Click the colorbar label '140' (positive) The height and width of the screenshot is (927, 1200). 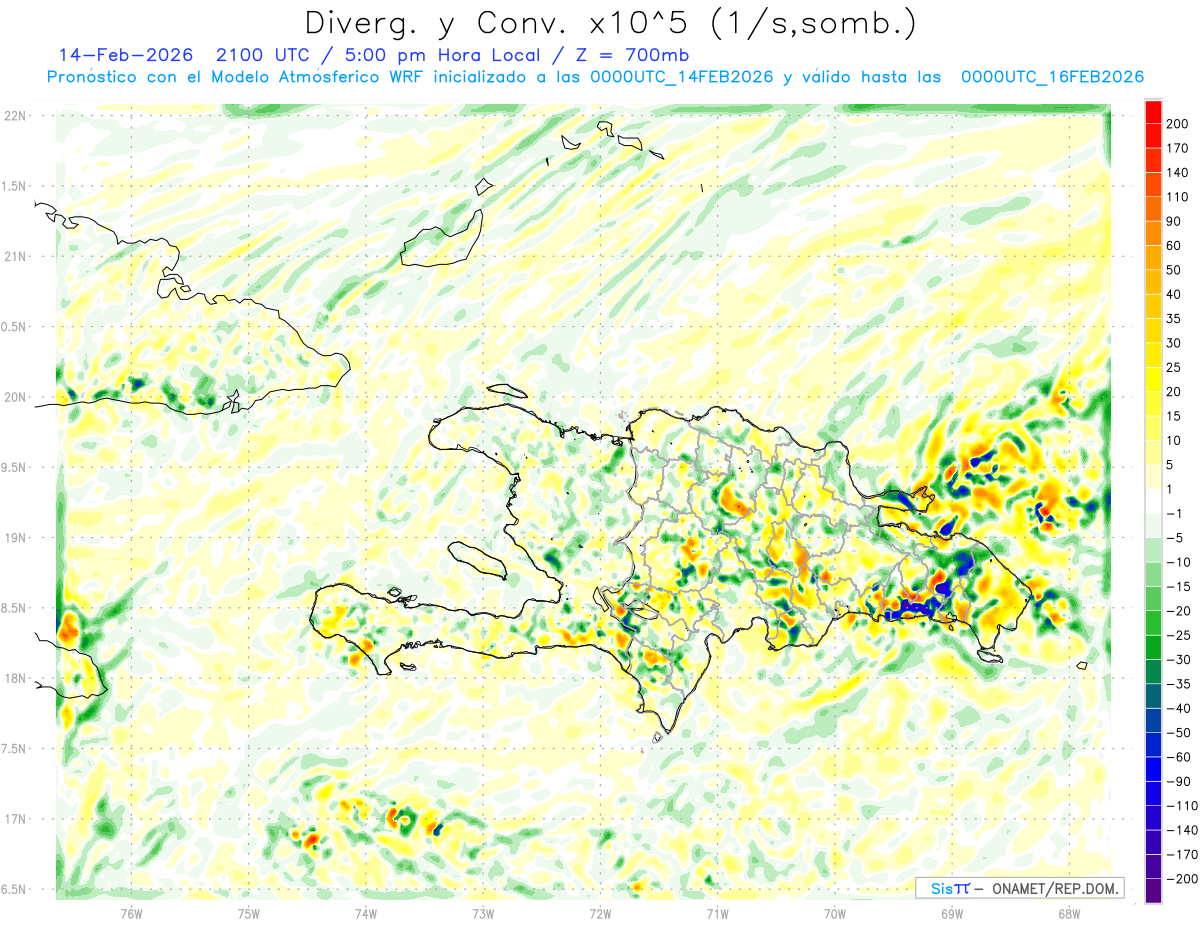(x=1176, y=172)
